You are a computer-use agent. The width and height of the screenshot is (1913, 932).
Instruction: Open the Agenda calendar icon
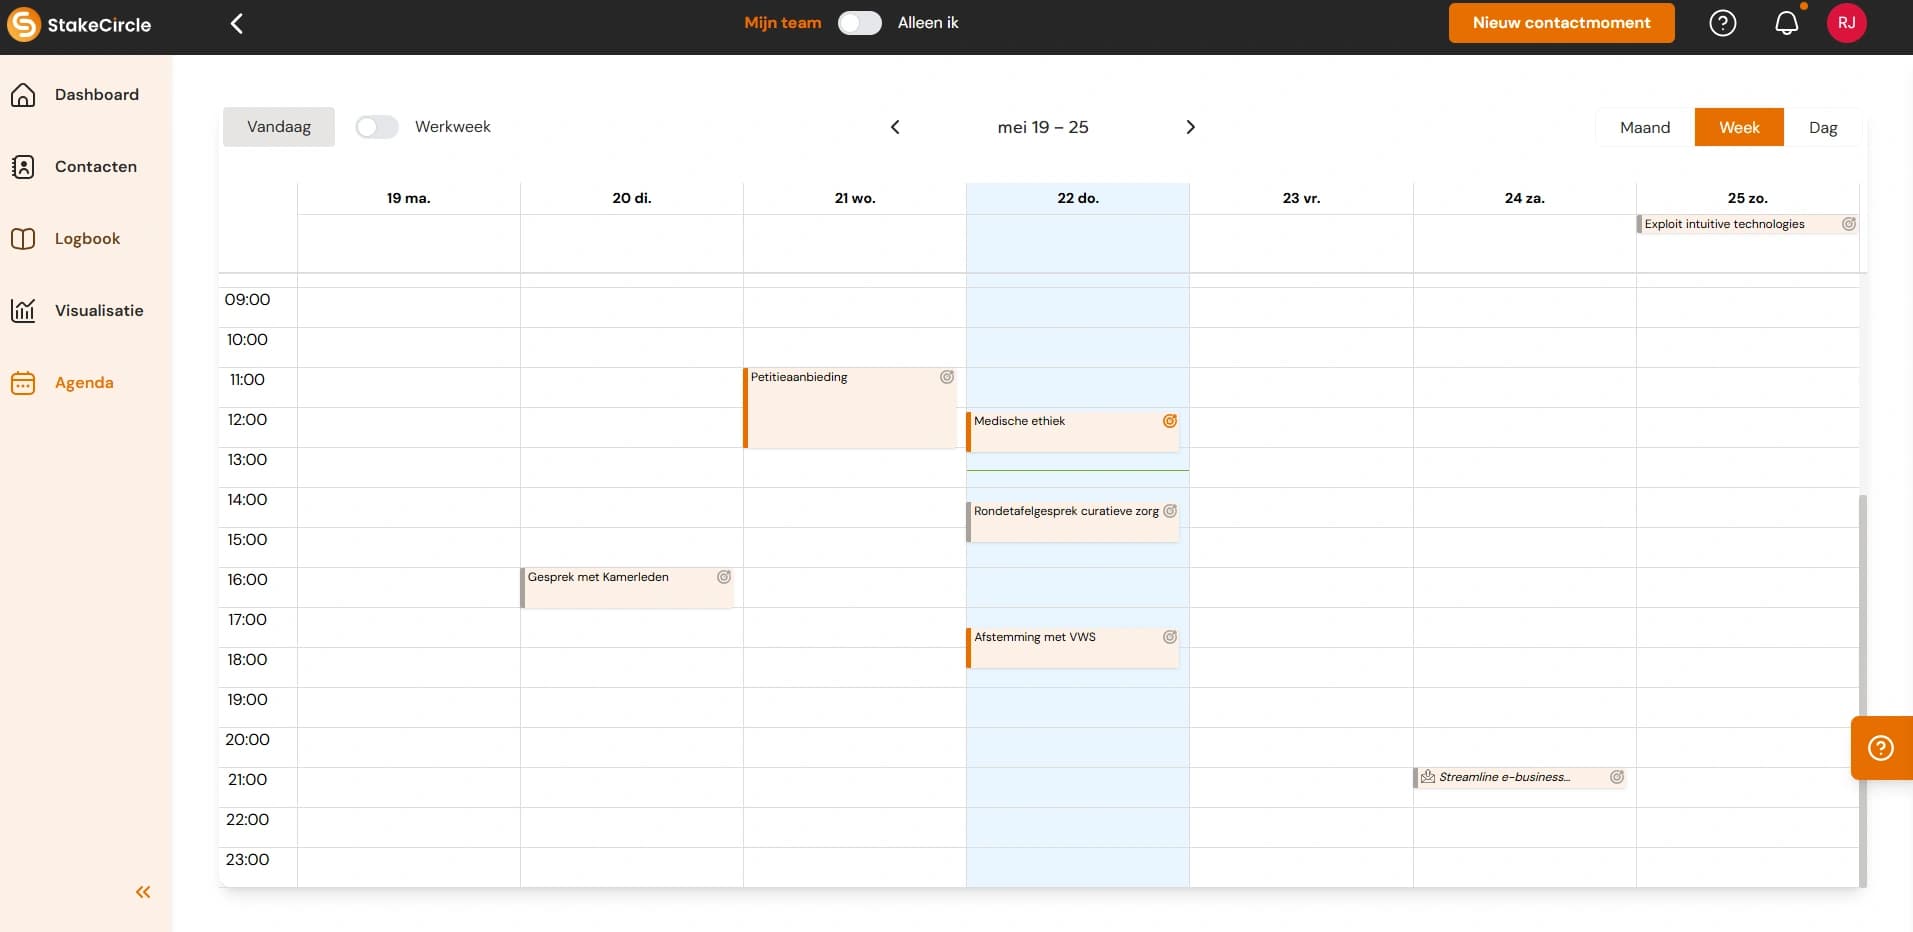click(23, 382)
